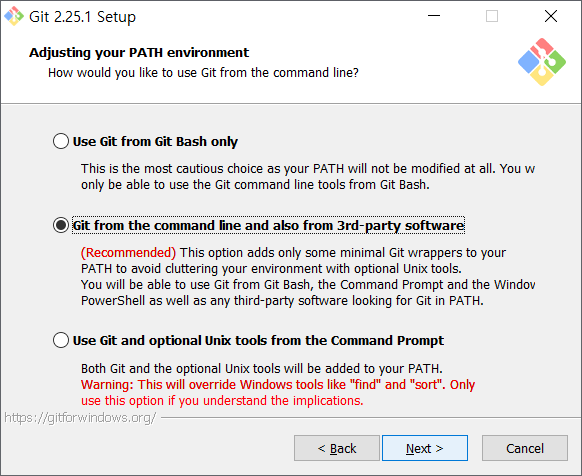Screen dimensions: 582x476
Task: Open the https://gitforwindows.org/ link
Action: (80, 418)
